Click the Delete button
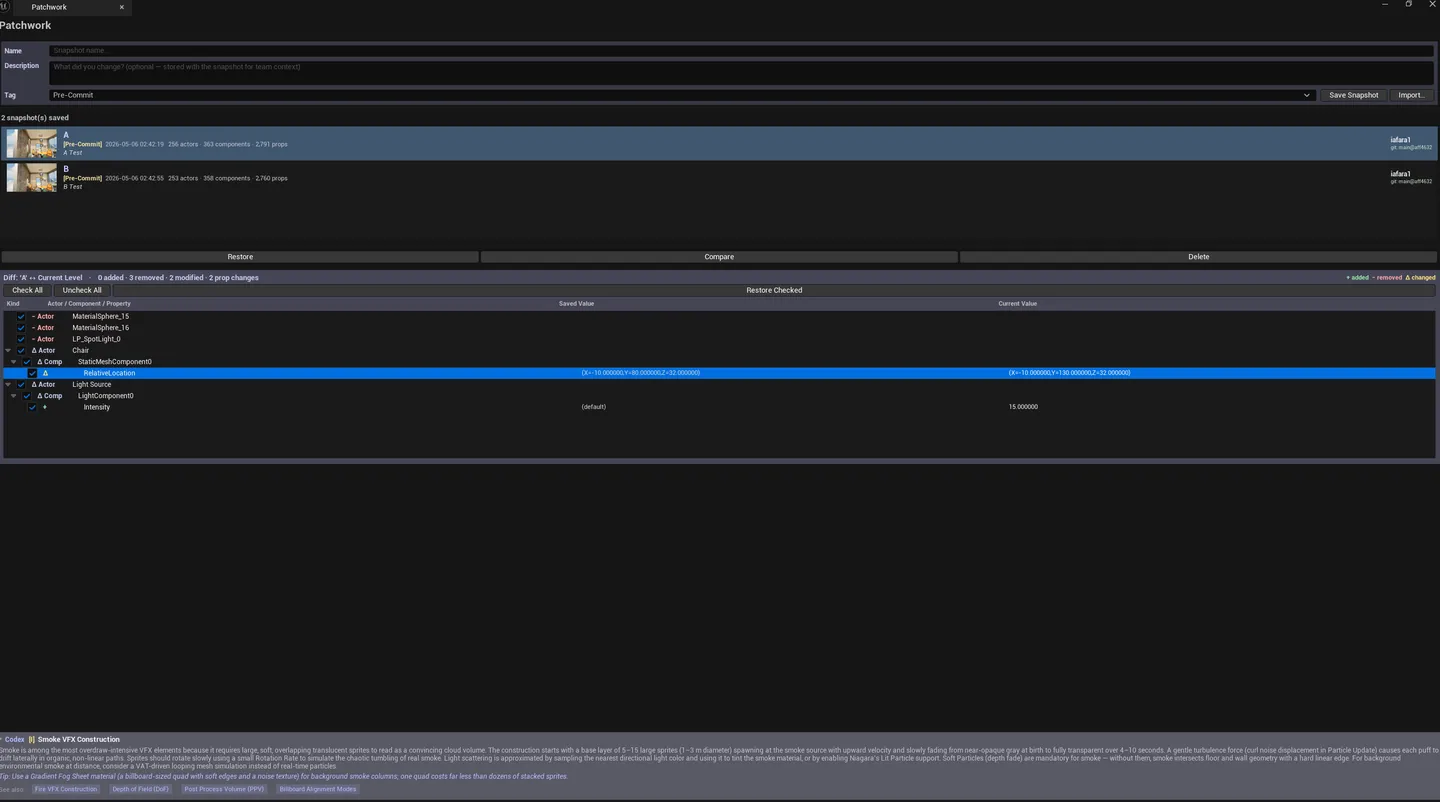Image resolution: width=1440 pixels, height=802 pixels. [1198, 257]
